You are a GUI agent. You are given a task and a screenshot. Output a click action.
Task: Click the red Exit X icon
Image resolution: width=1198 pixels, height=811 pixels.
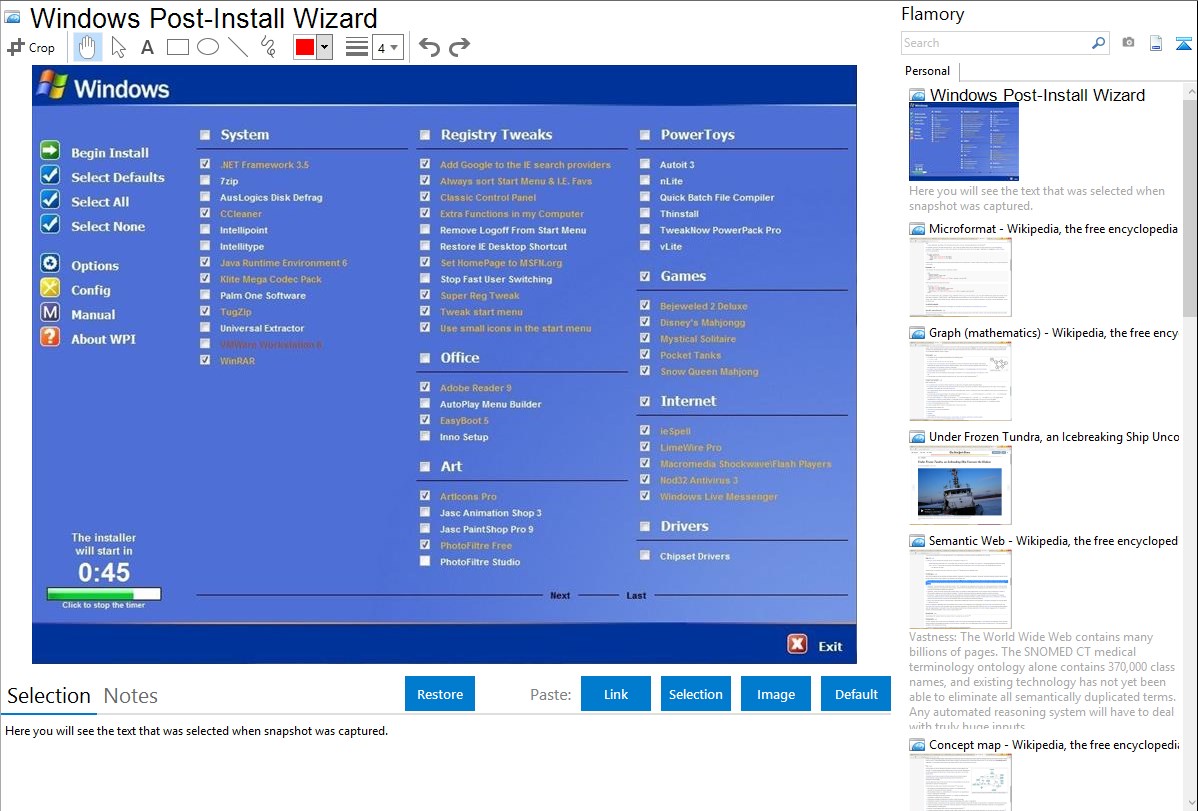797,644
